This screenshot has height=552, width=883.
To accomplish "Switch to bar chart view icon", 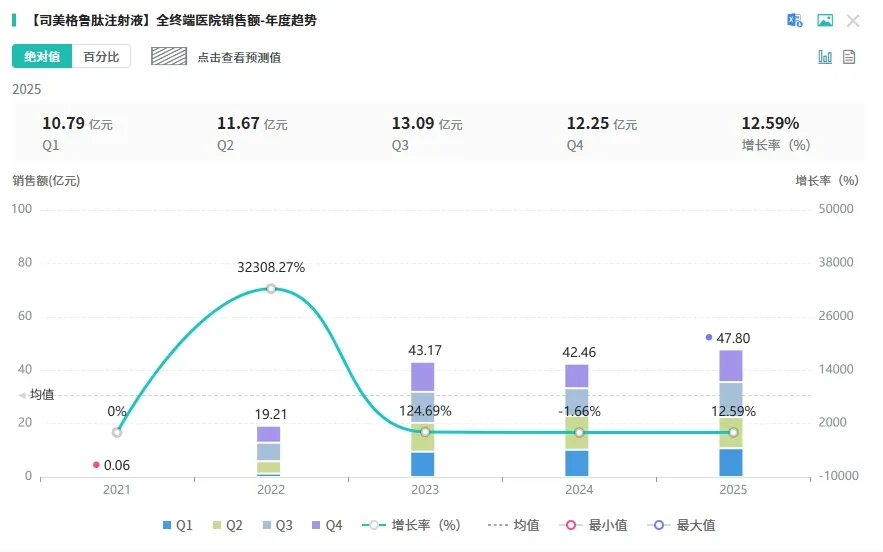I will (825, 57).
